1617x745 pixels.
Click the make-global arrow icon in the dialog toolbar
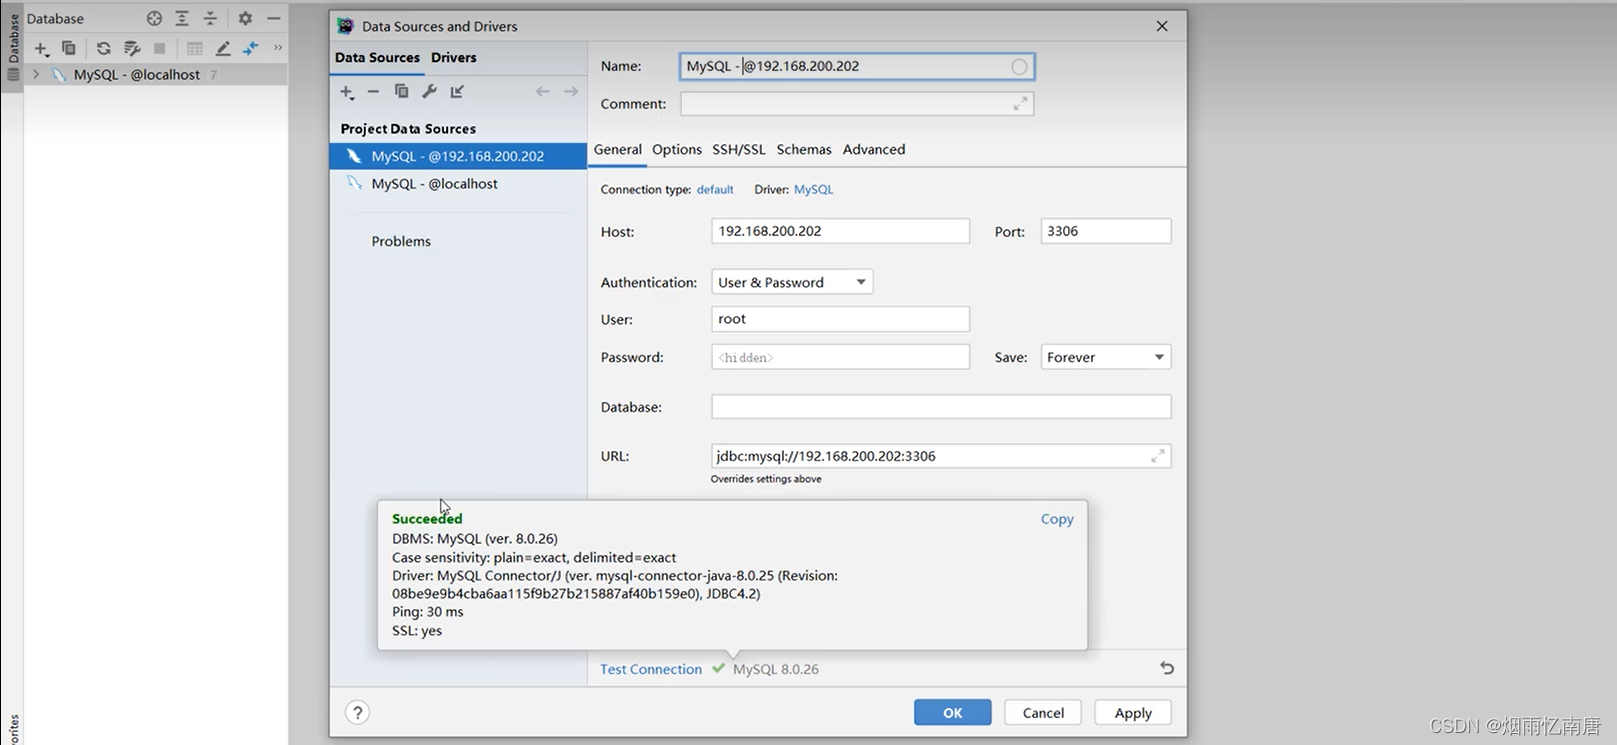[x=457, y=92]
